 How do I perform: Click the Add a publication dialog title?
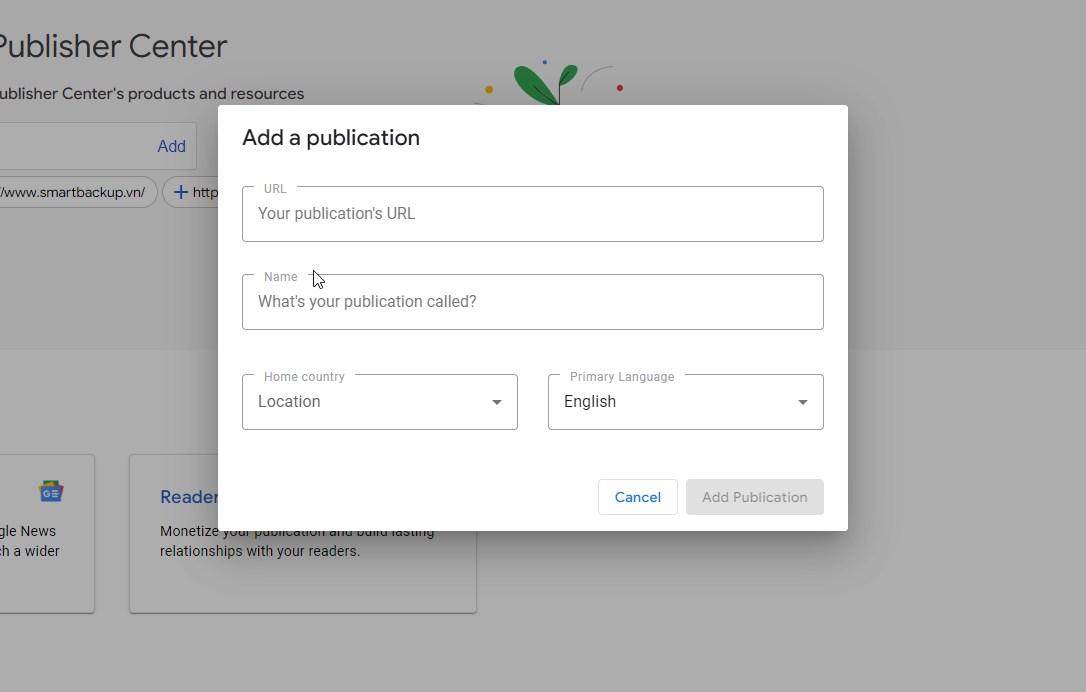point(331,138)
